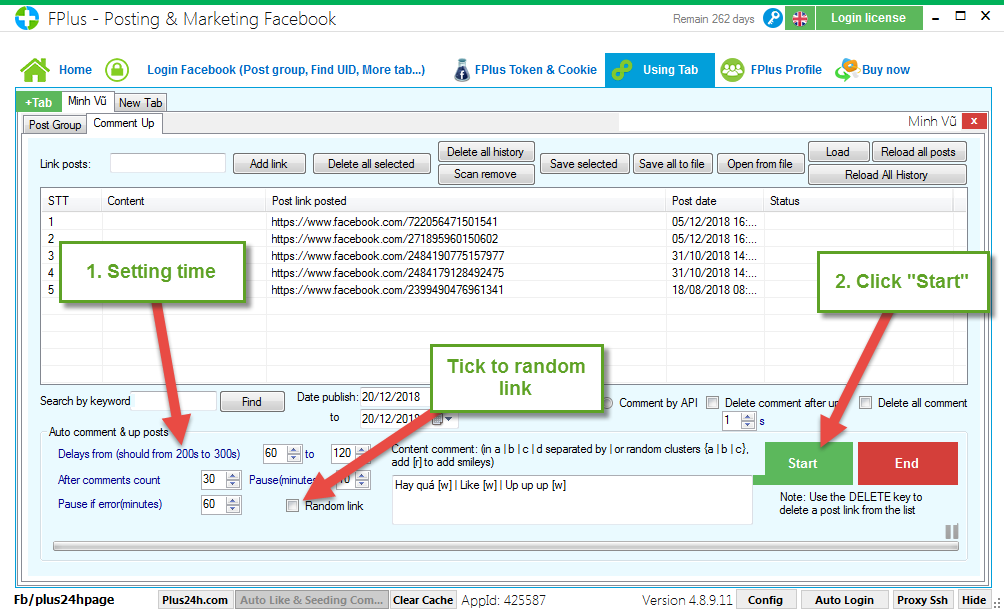The image size is (1004, 612).
Task: Adjust the Pause minutes spinner arrows
Action: click(x=362, y=479)
